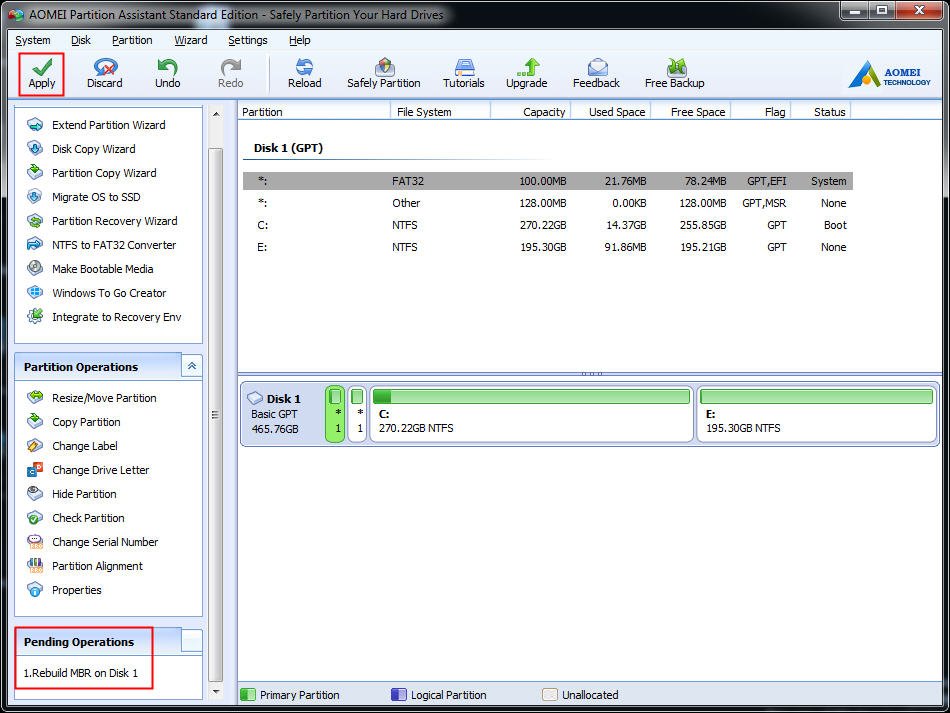This screenshot has width=950, height=713.
Task: Click the sidebar vertical scrollbar thumb
Action: (216, 414)
